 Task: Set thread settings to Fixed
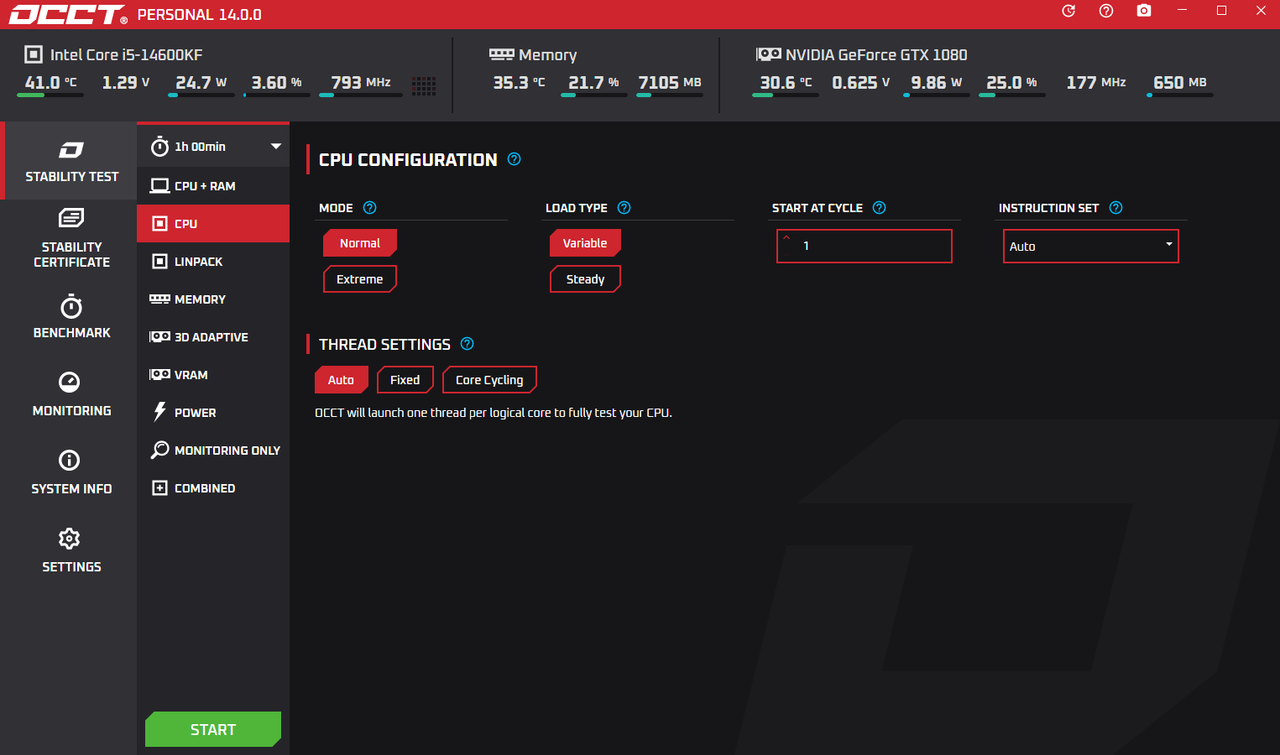[x=405, y=380]
